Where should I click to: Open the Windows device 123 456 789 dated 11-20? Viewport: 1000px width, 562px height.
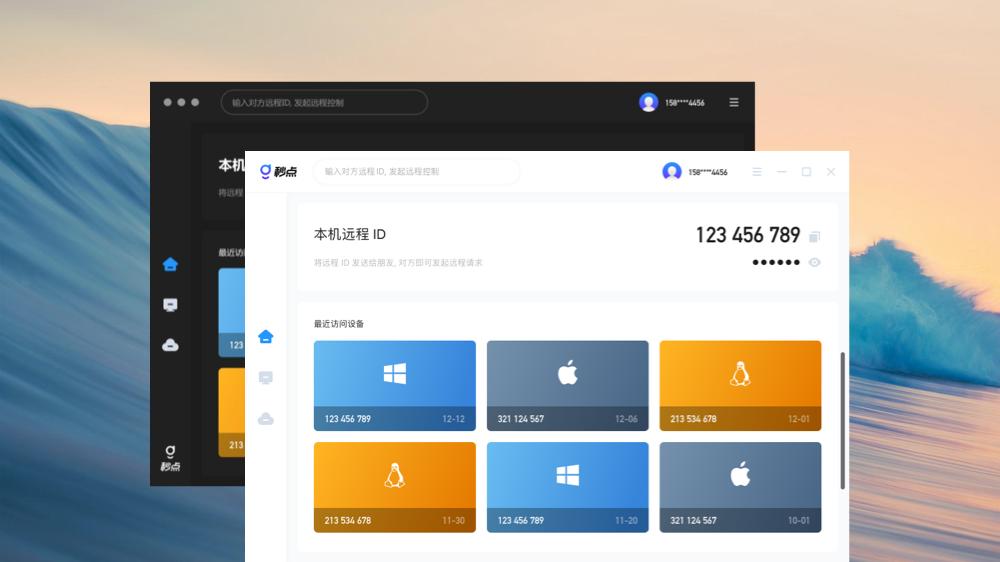click(568, 487)
